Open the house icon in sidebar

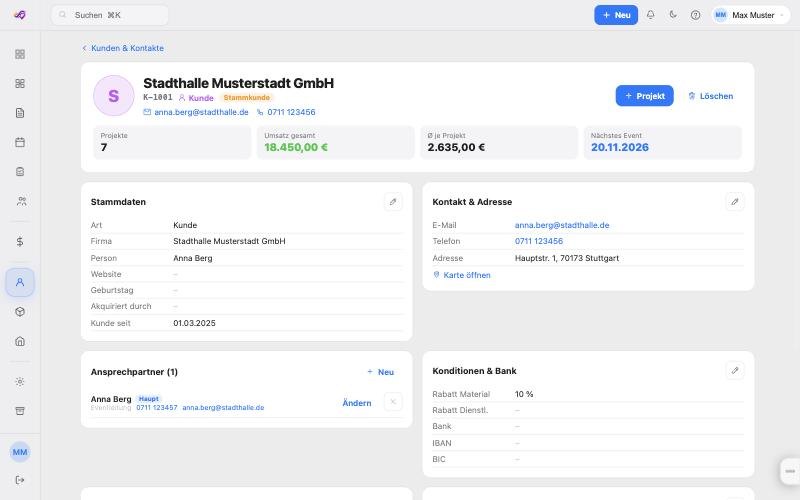point(20,341)
